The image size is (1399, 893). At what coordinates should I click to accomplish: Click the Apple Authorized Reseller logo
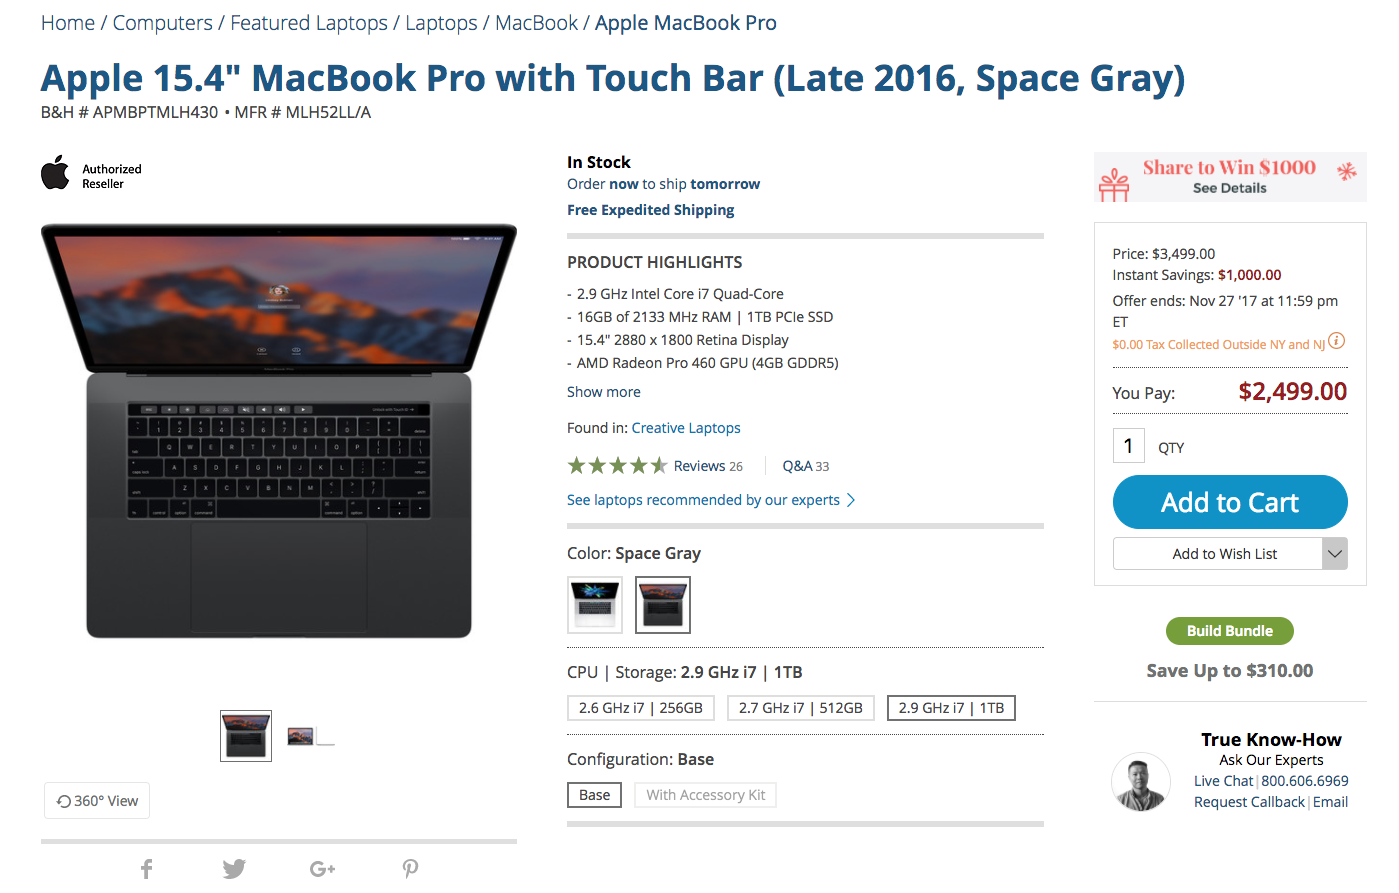91,174
